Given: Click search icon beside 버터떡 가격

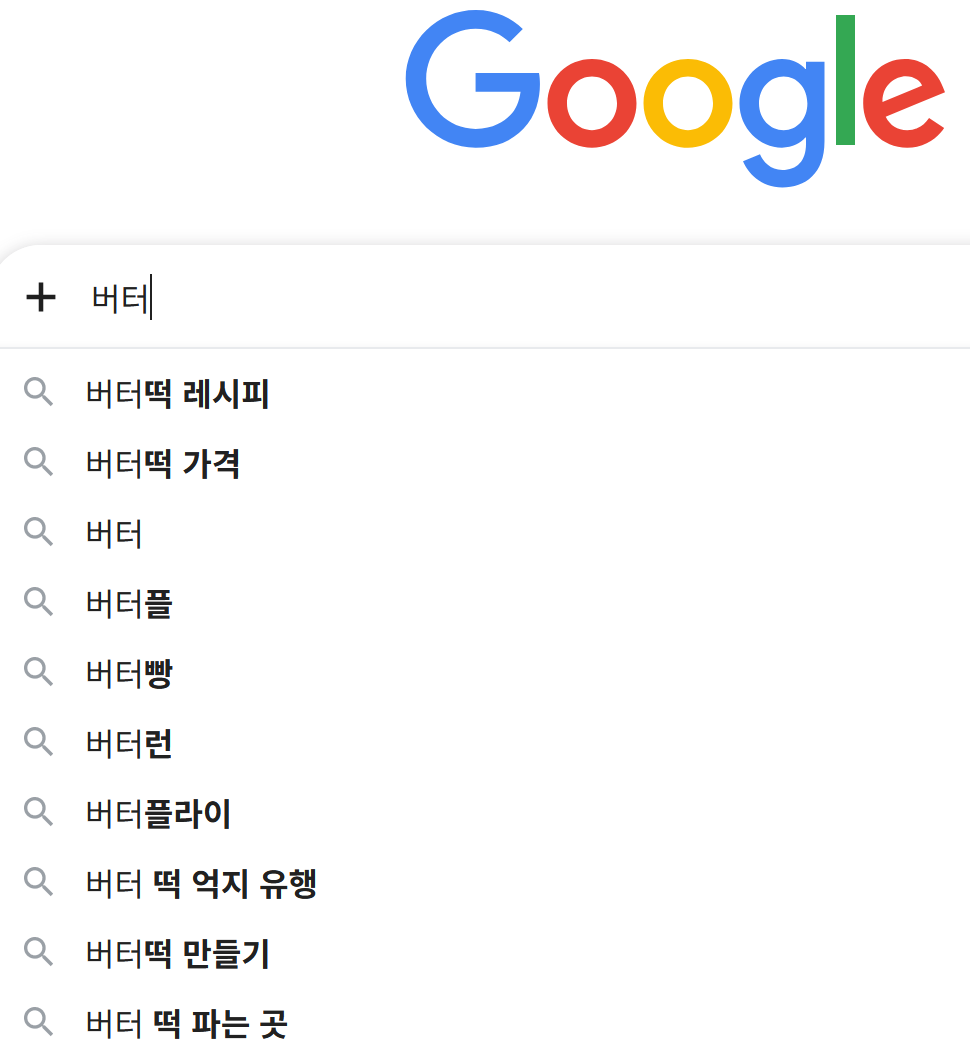Looking at the screenshot, I should coord(38,462).
